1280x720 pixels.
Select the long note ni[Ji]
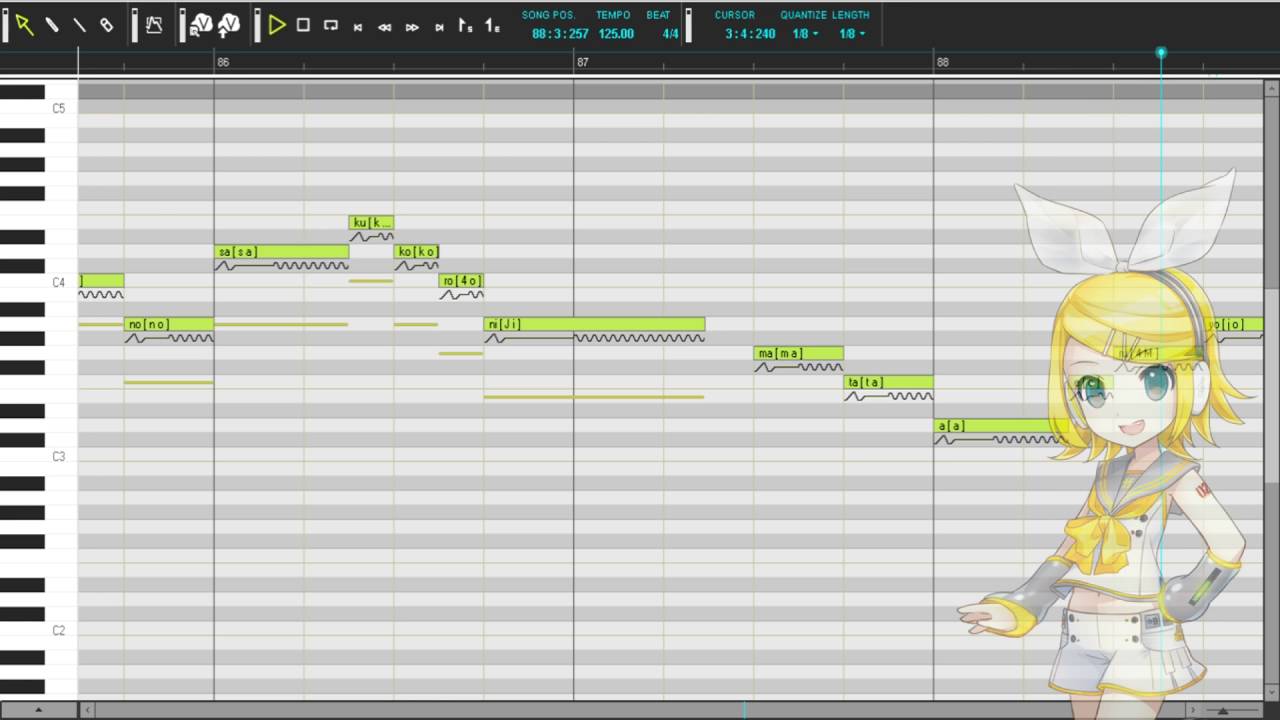(594, 324)
